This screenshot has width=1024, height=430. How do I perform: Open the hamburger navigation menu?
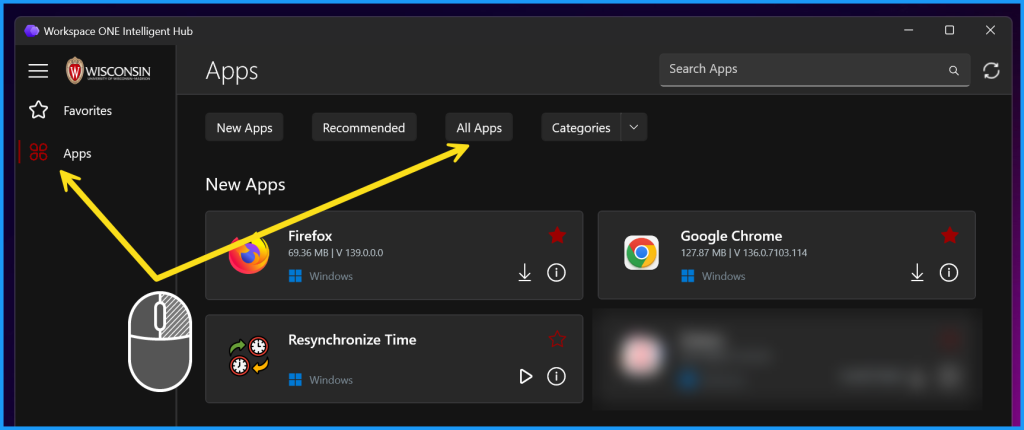(38, 71)
